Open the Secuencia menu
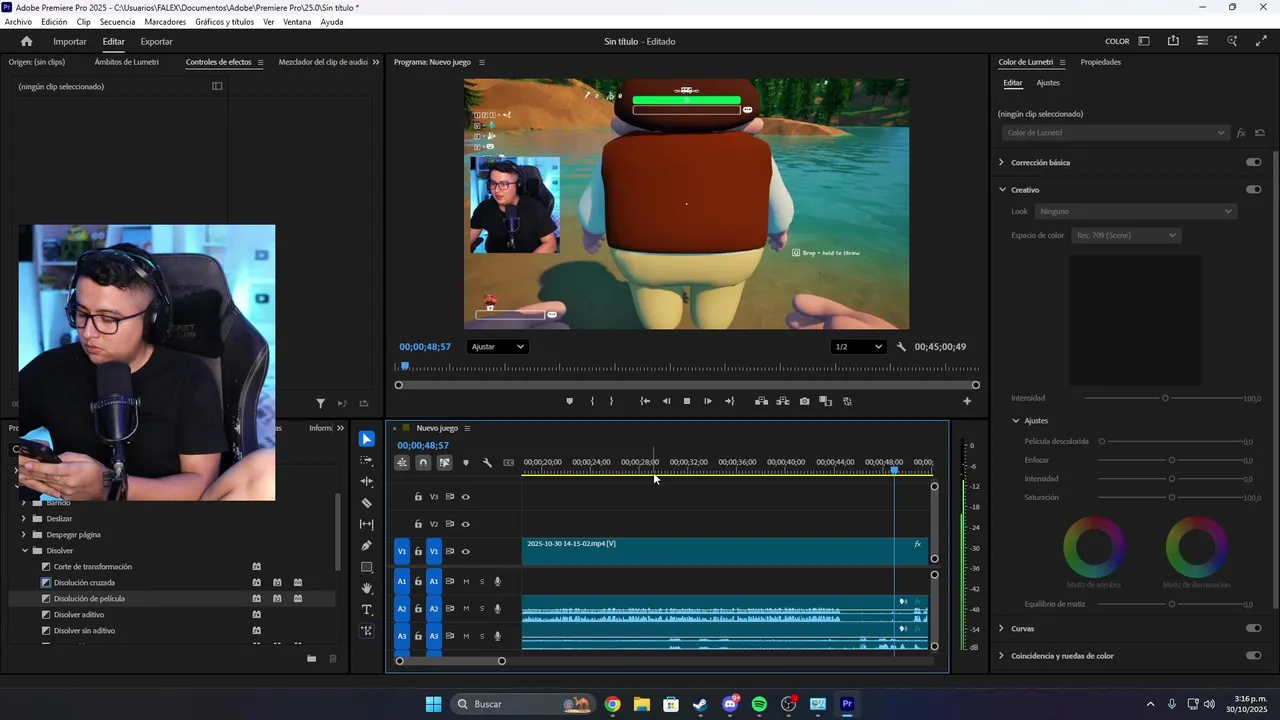The image size is (1280, 720). (117, 22)
